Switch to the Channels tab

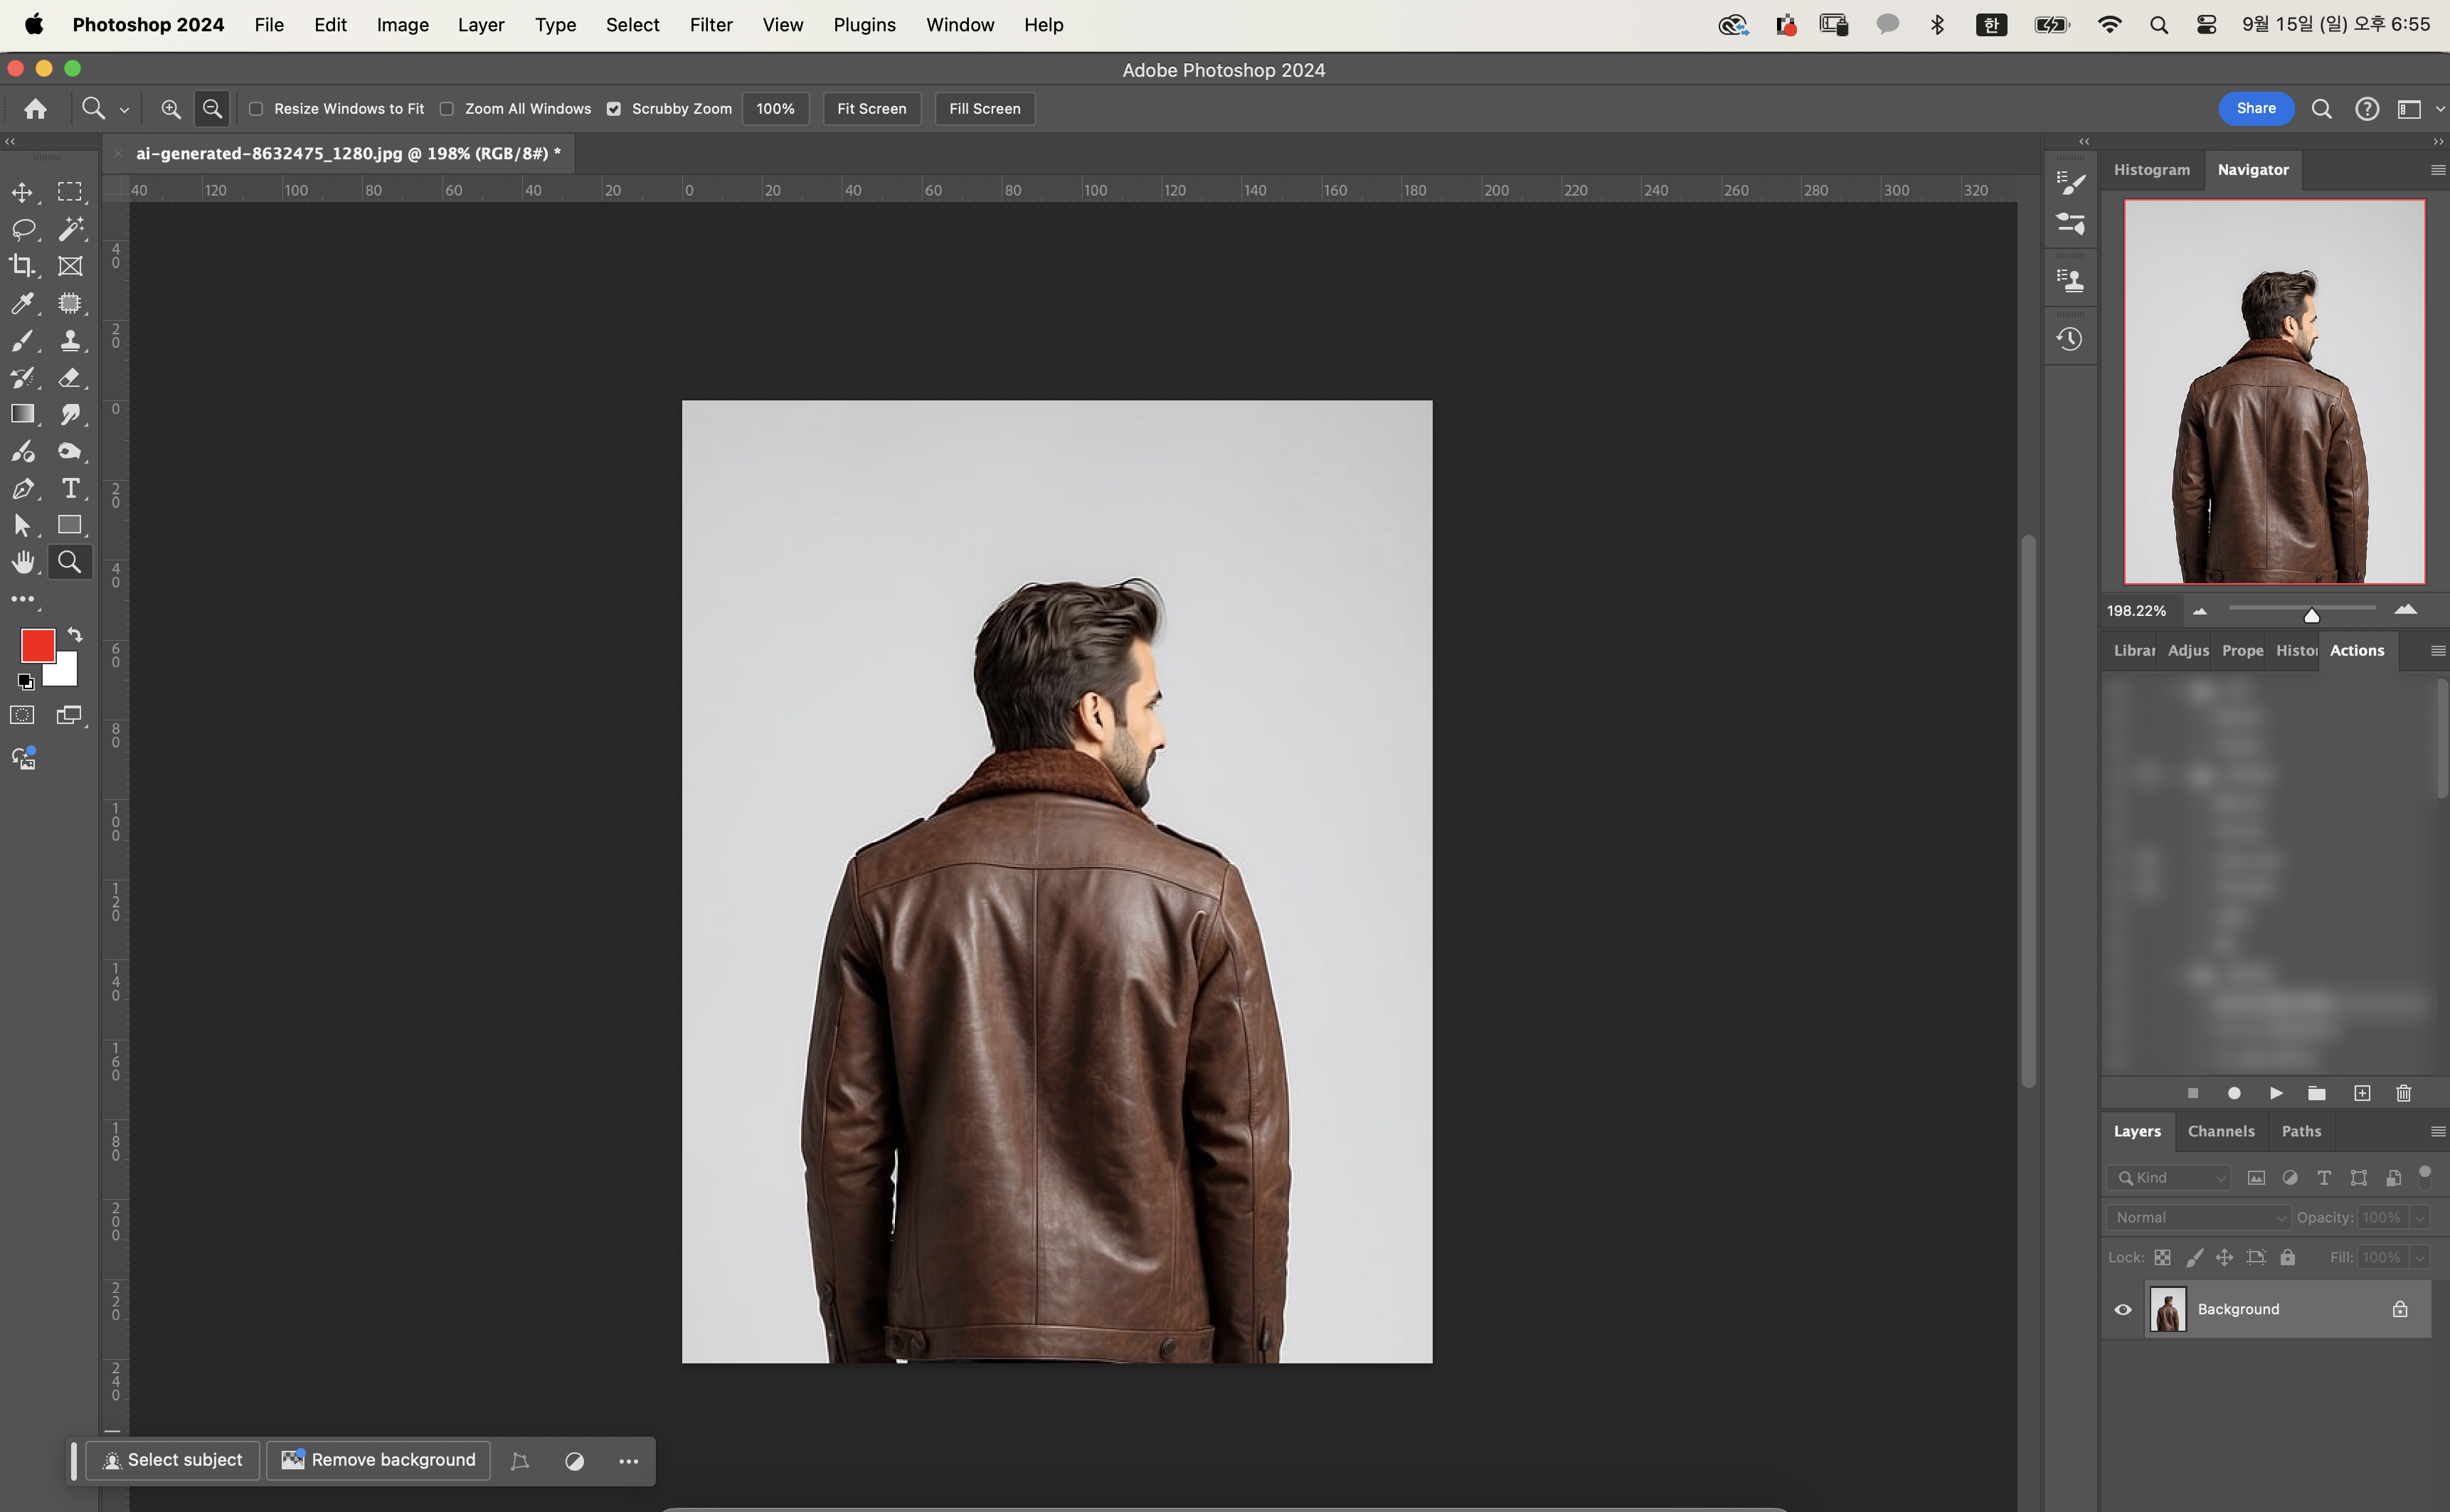tap(2220, 1131)
